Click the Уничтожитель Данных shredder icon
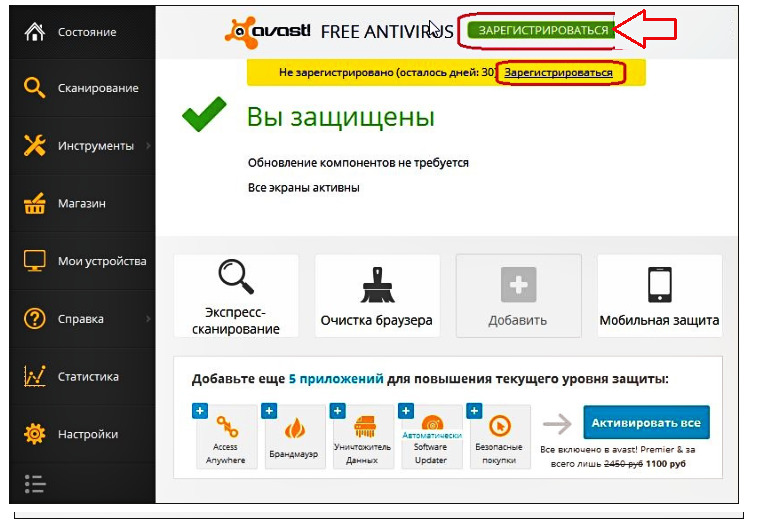Viewport: 758px width, 522px height. (x=364, y=426)
